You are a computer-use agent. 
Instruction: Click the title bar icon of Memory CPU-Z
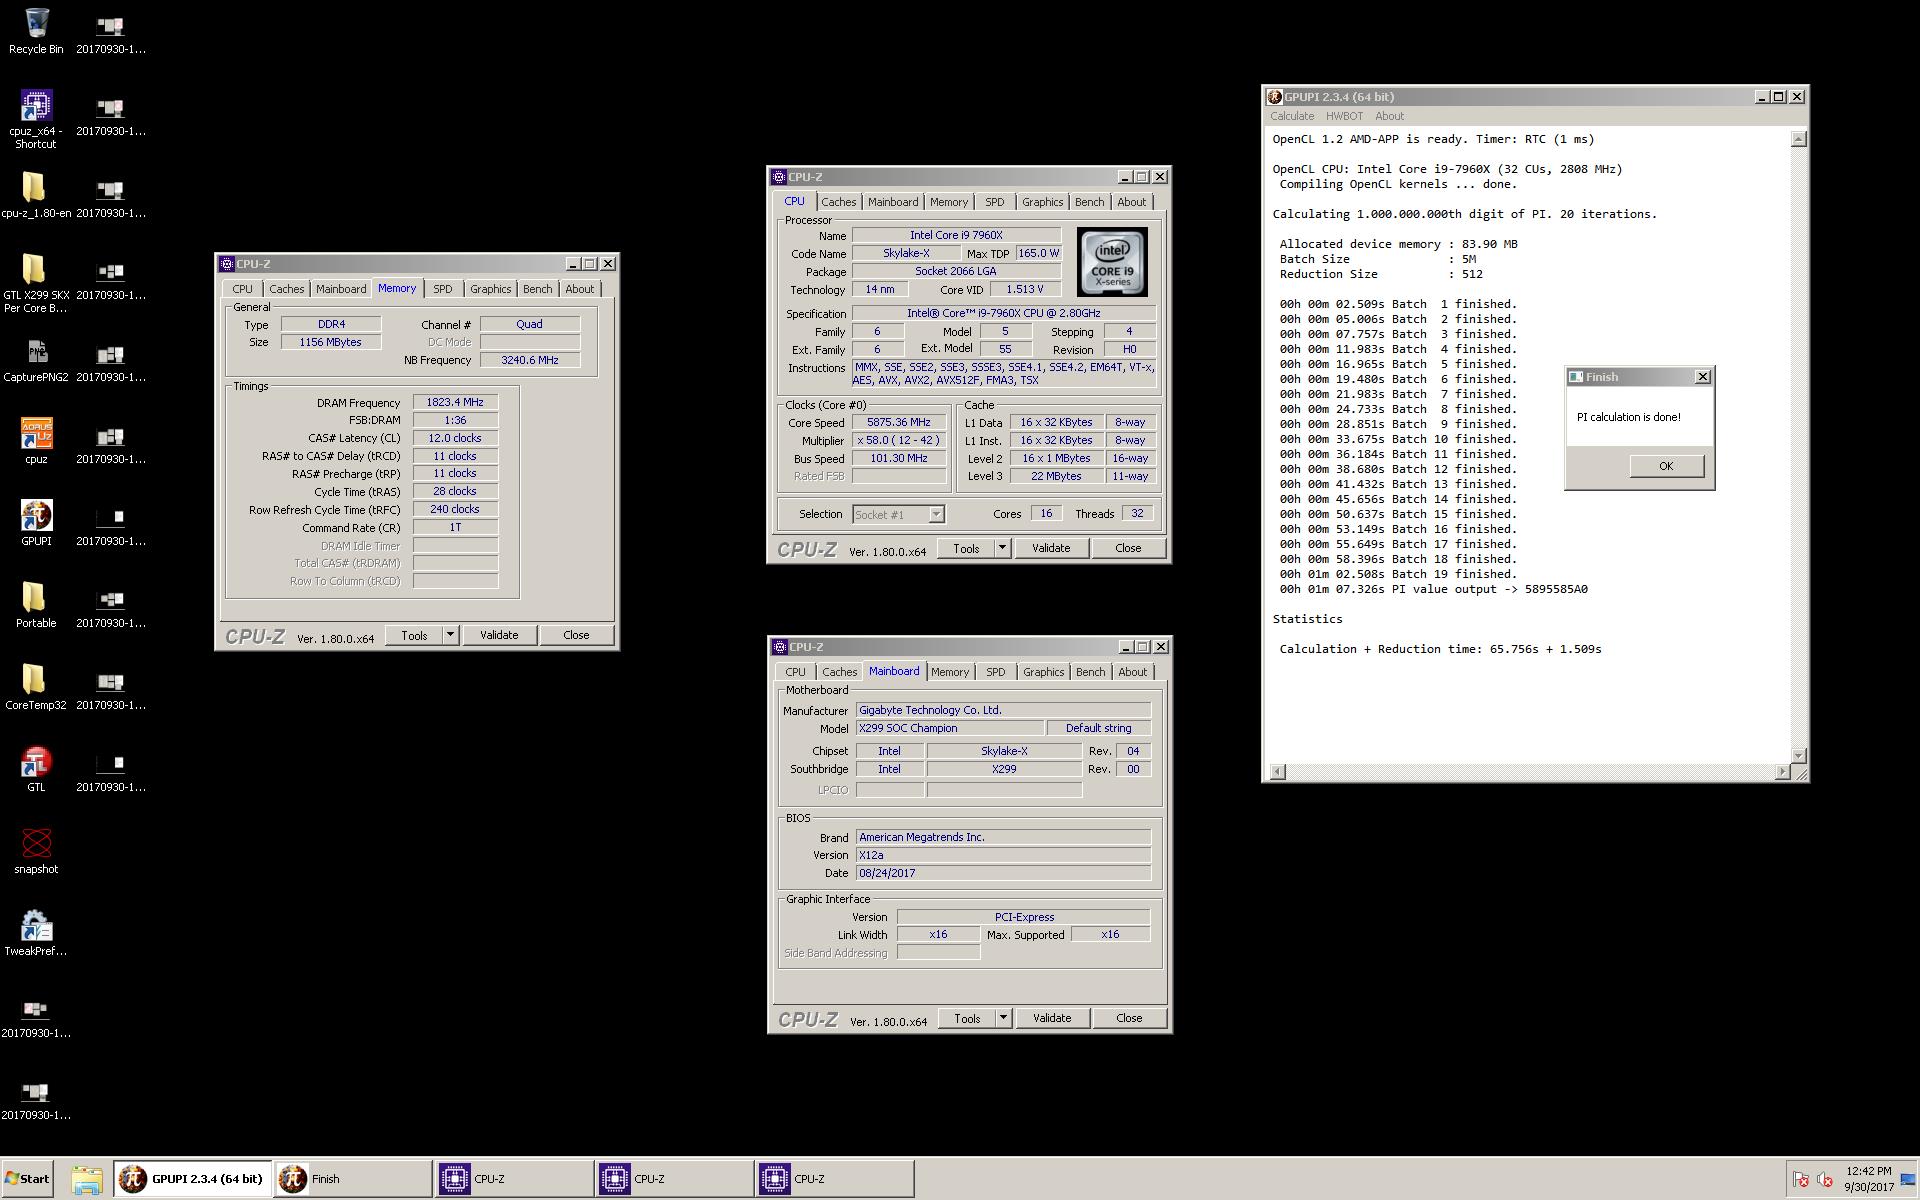[227, 264]
